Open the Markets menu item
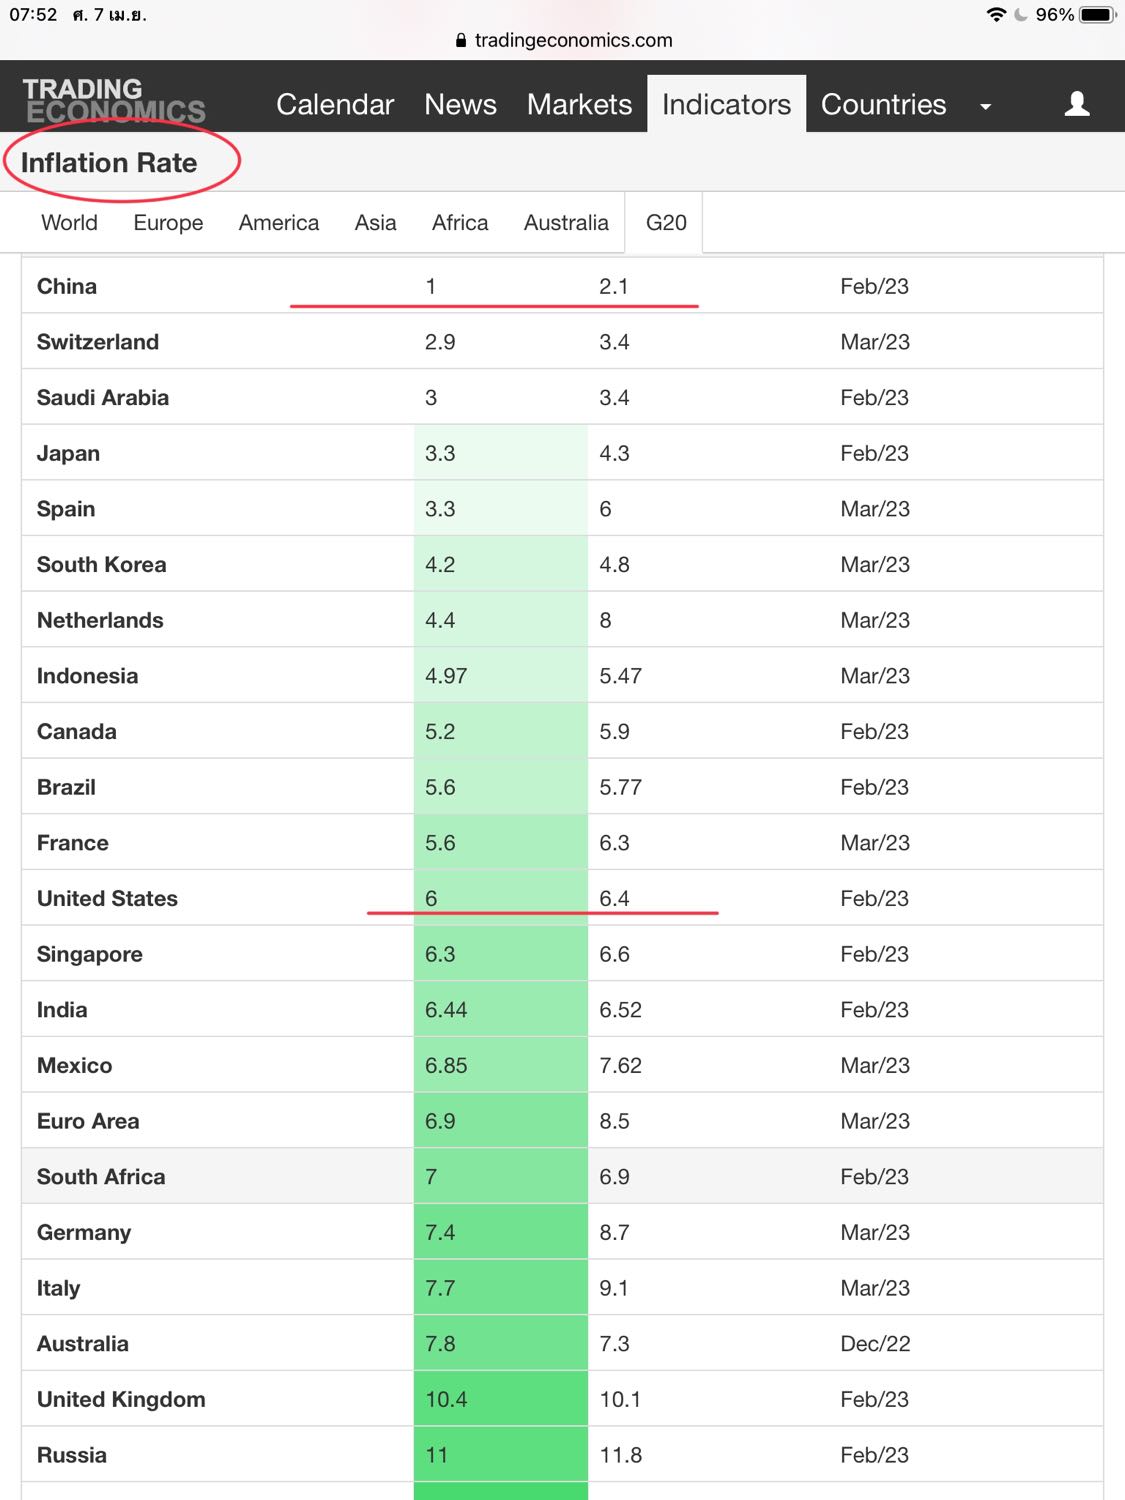This screenshot has height=1500, width=1125. (x=579, y=104)
